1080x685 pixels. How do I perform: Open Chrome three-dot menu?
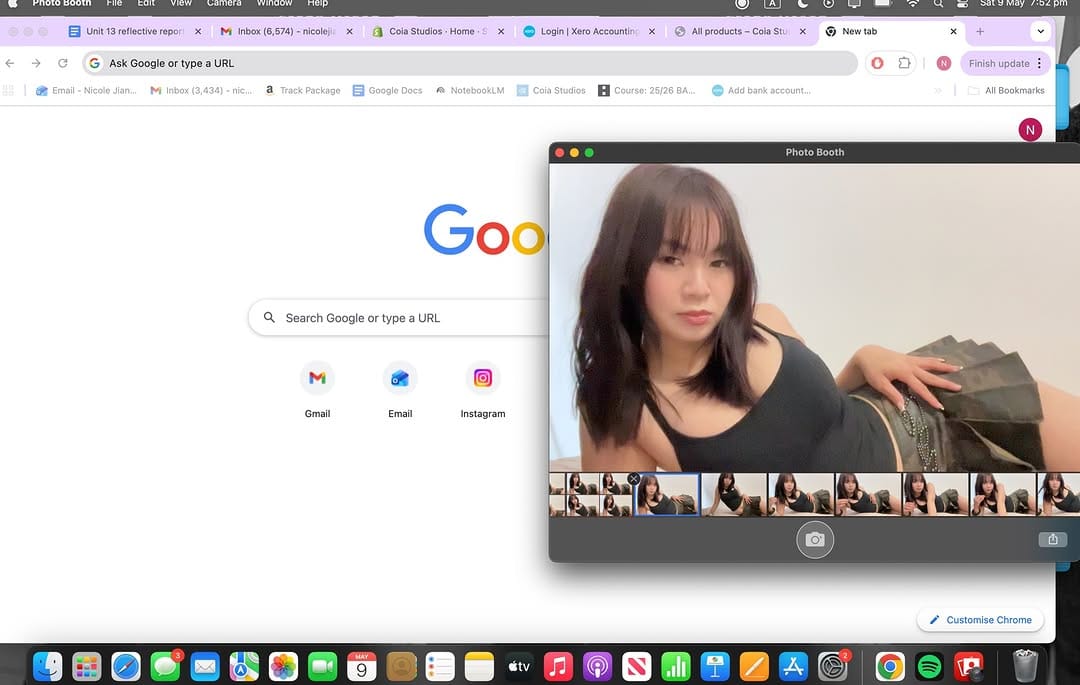[1039, 63]
